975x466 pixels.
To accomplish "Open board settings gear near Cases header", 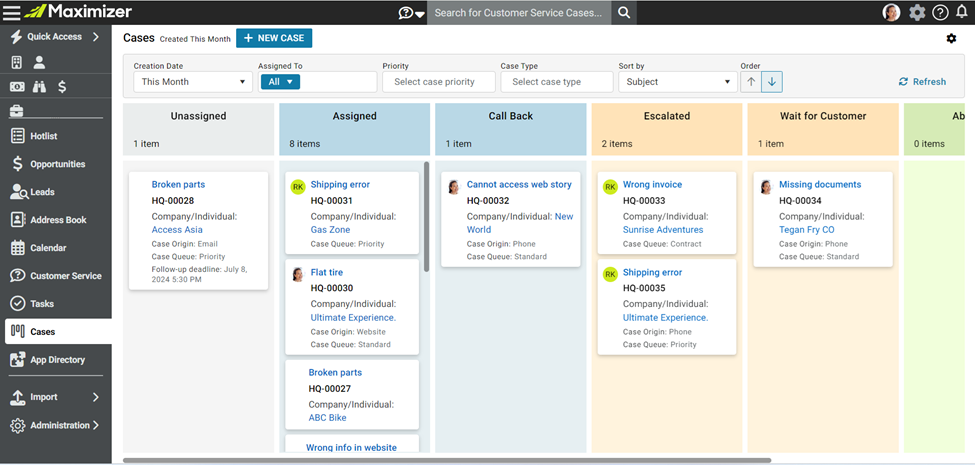I will tap(951, 39).
